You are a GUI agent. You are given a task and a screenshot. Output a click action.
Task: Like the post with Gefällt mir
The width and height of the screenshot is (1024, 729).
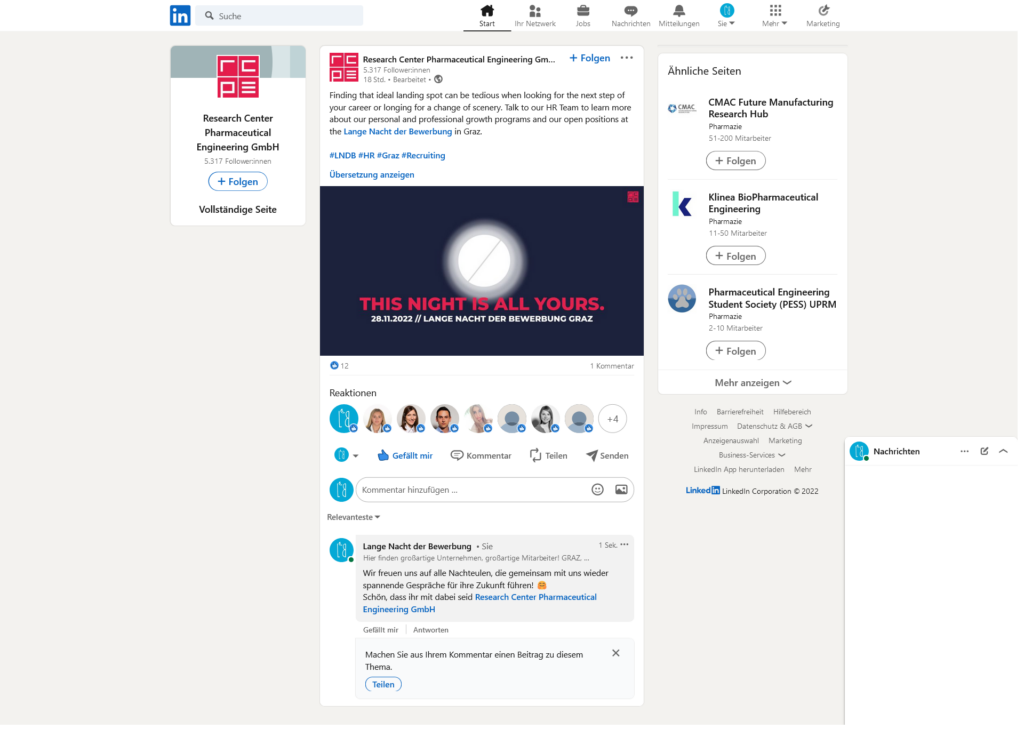[405, 455]
